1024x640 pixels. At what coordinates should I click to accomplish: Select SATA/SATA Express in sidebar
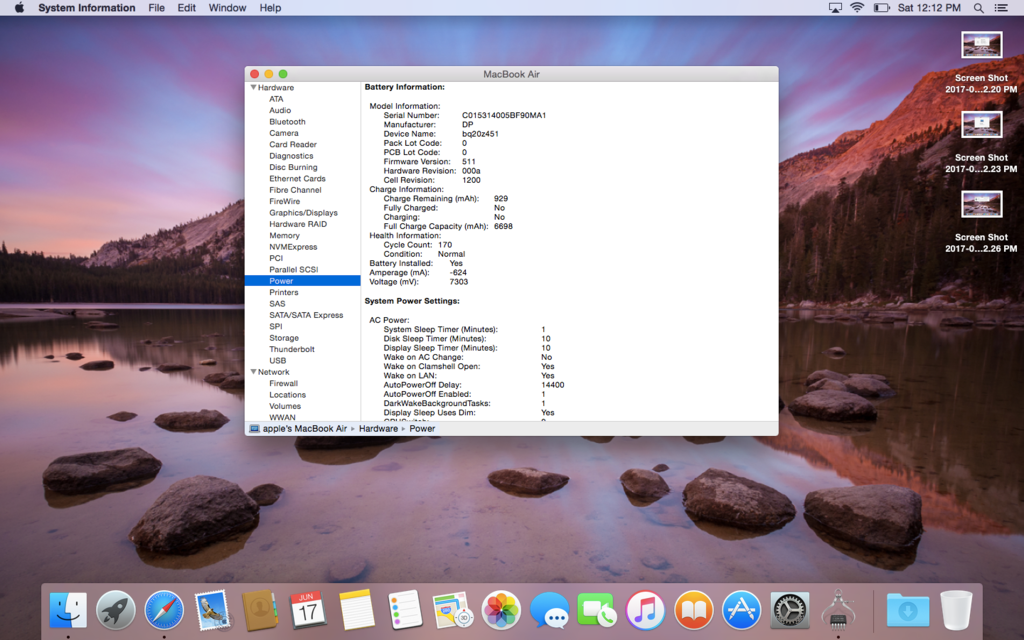pos(306,315)
